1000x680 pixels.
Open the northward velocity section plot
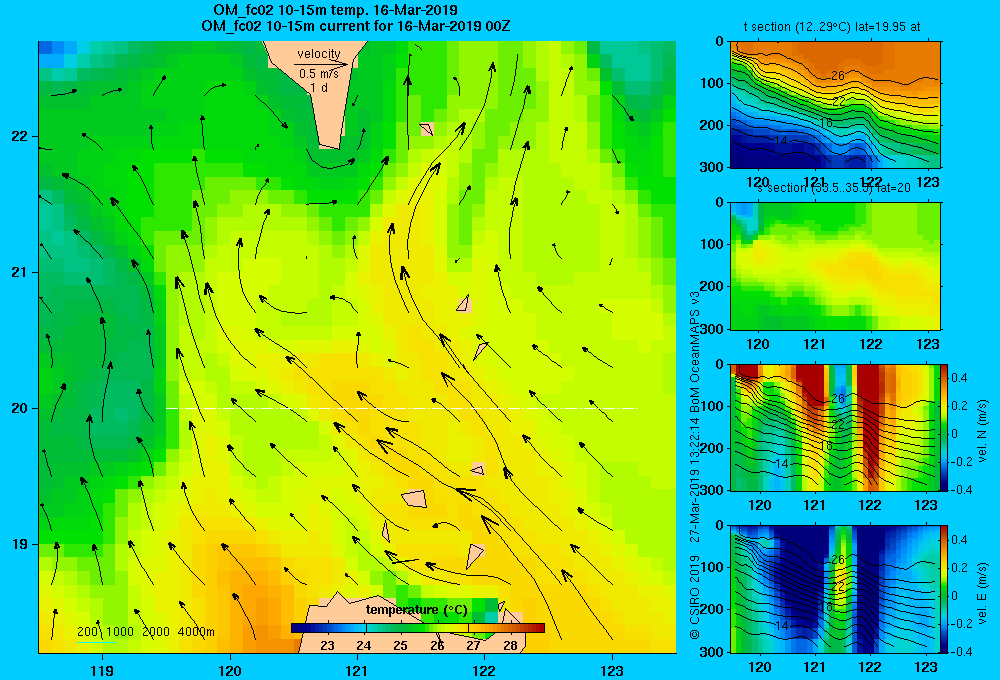point(835,427)
